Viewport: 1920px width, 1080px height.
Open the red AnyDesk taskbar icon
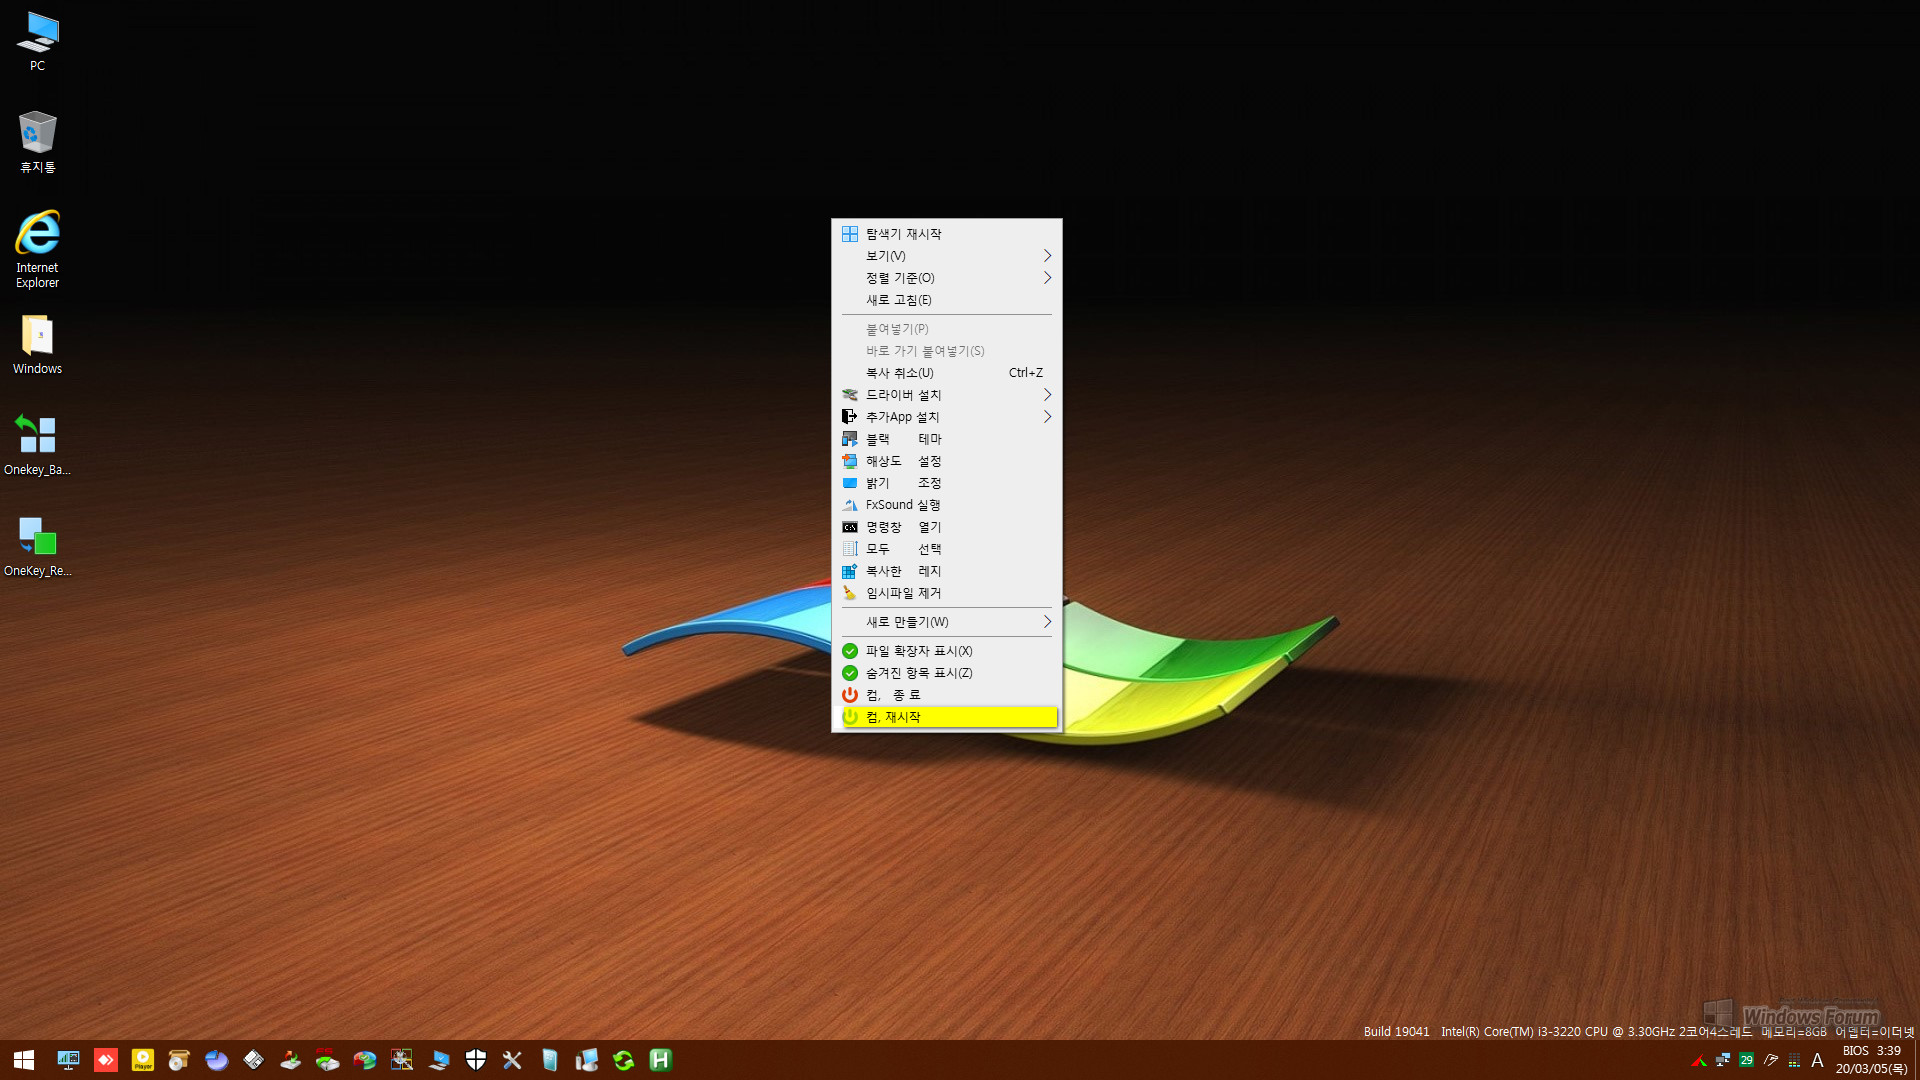click(x=106, y=1060)
